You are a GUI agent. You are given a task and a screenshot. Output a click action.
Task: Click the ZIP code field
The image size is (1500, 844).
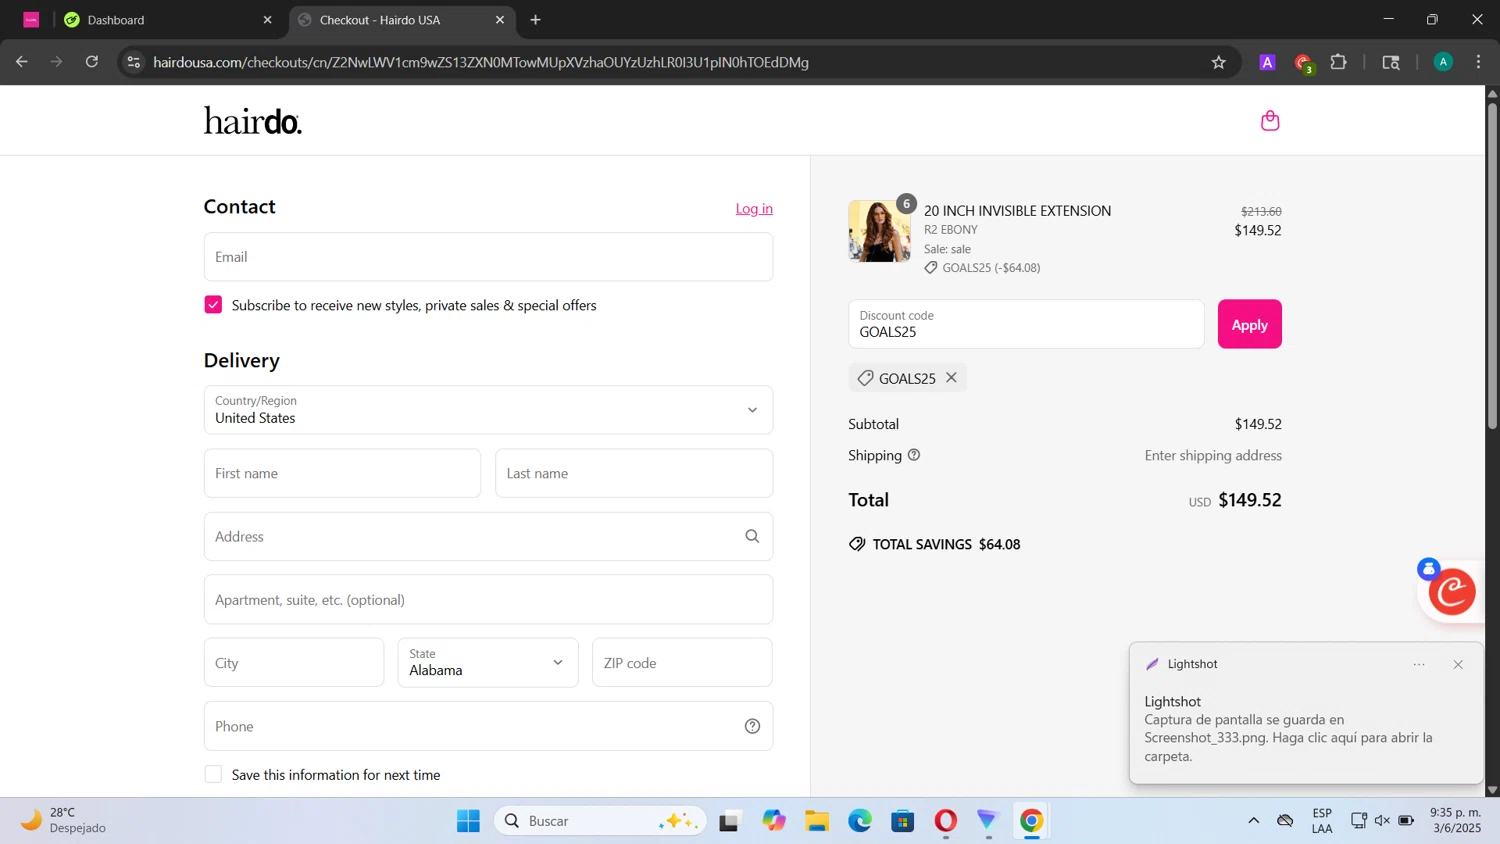(682, 663)
